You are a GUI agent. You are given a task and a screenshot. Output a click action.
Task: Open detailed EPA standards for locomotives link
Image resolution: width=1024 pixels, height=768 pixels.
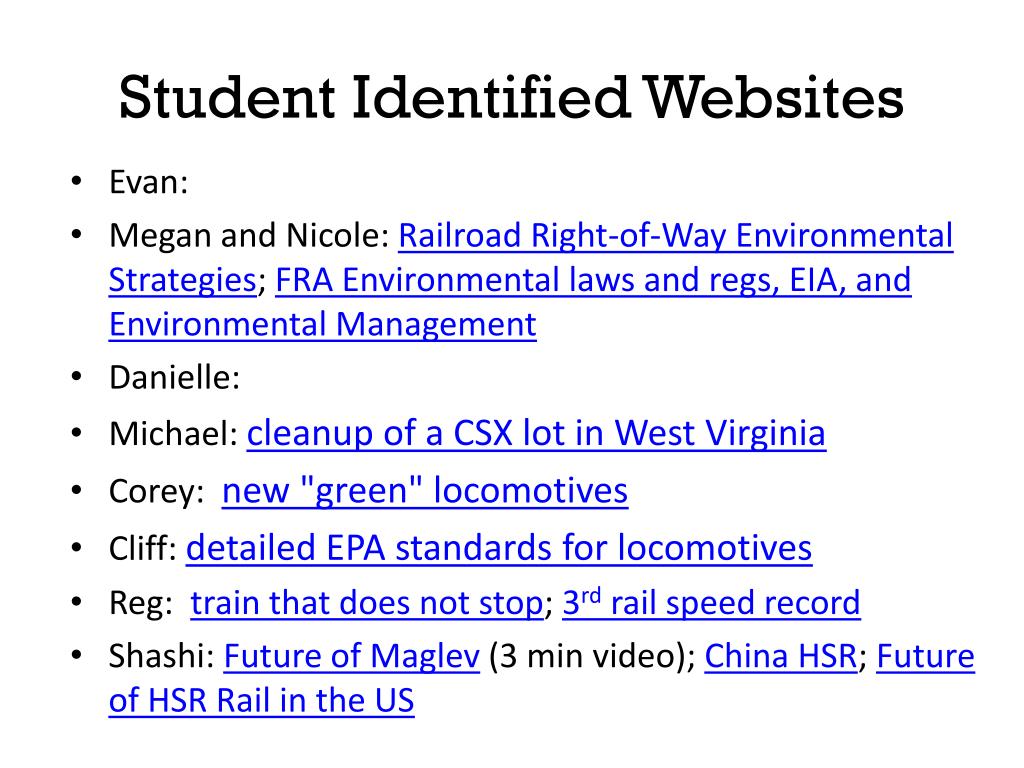[x=499, y=547]
